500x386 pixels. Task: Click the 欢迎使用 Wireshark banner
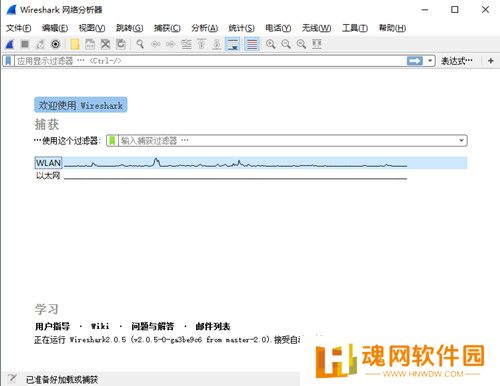point(81,105)
